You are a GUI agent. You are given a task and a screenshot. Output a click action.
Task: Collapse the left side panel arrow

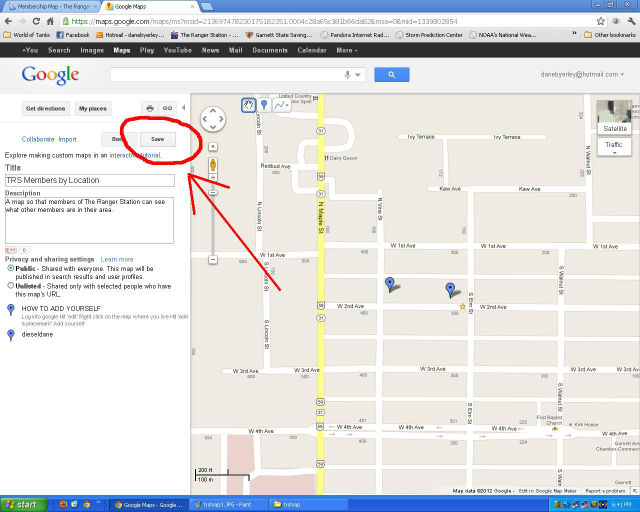[184, 107]
